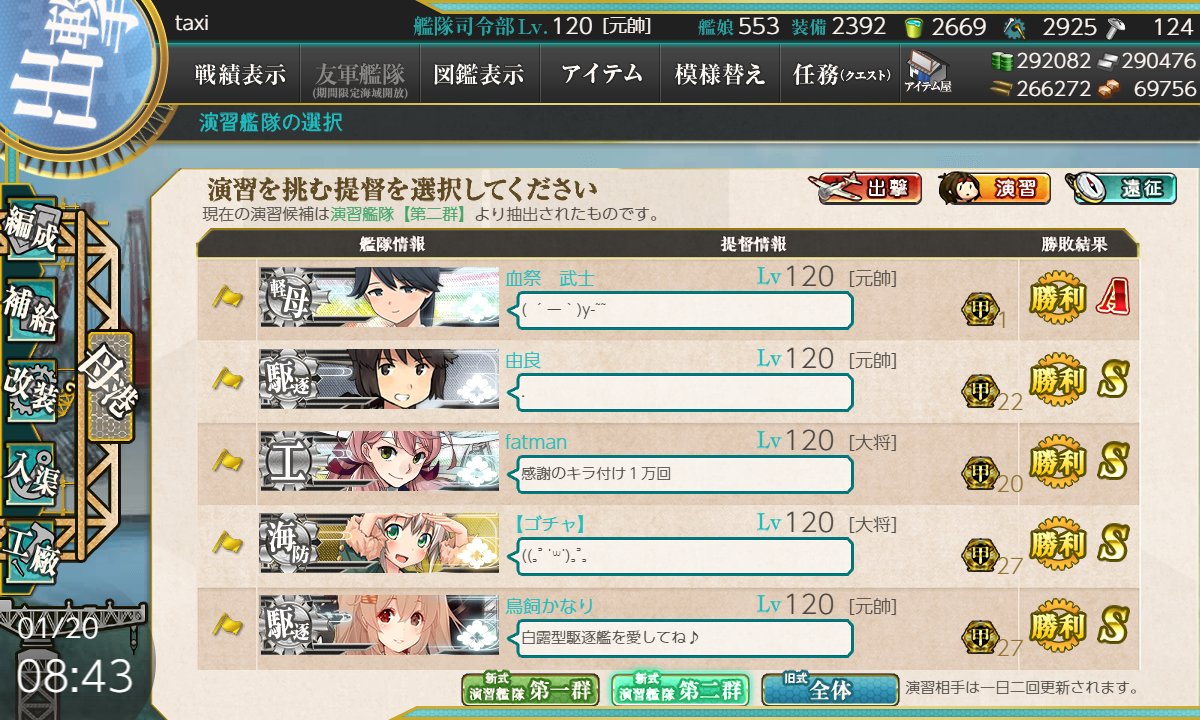Select 鳥飼かなり's destroyer fleet banner

(380, 627)
